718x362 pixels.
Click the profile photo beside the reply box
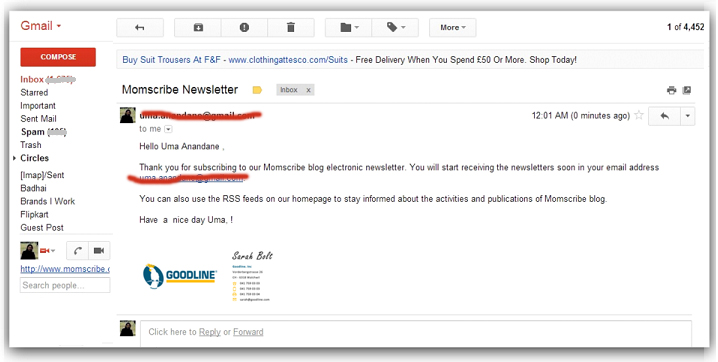tap(128, 328)
